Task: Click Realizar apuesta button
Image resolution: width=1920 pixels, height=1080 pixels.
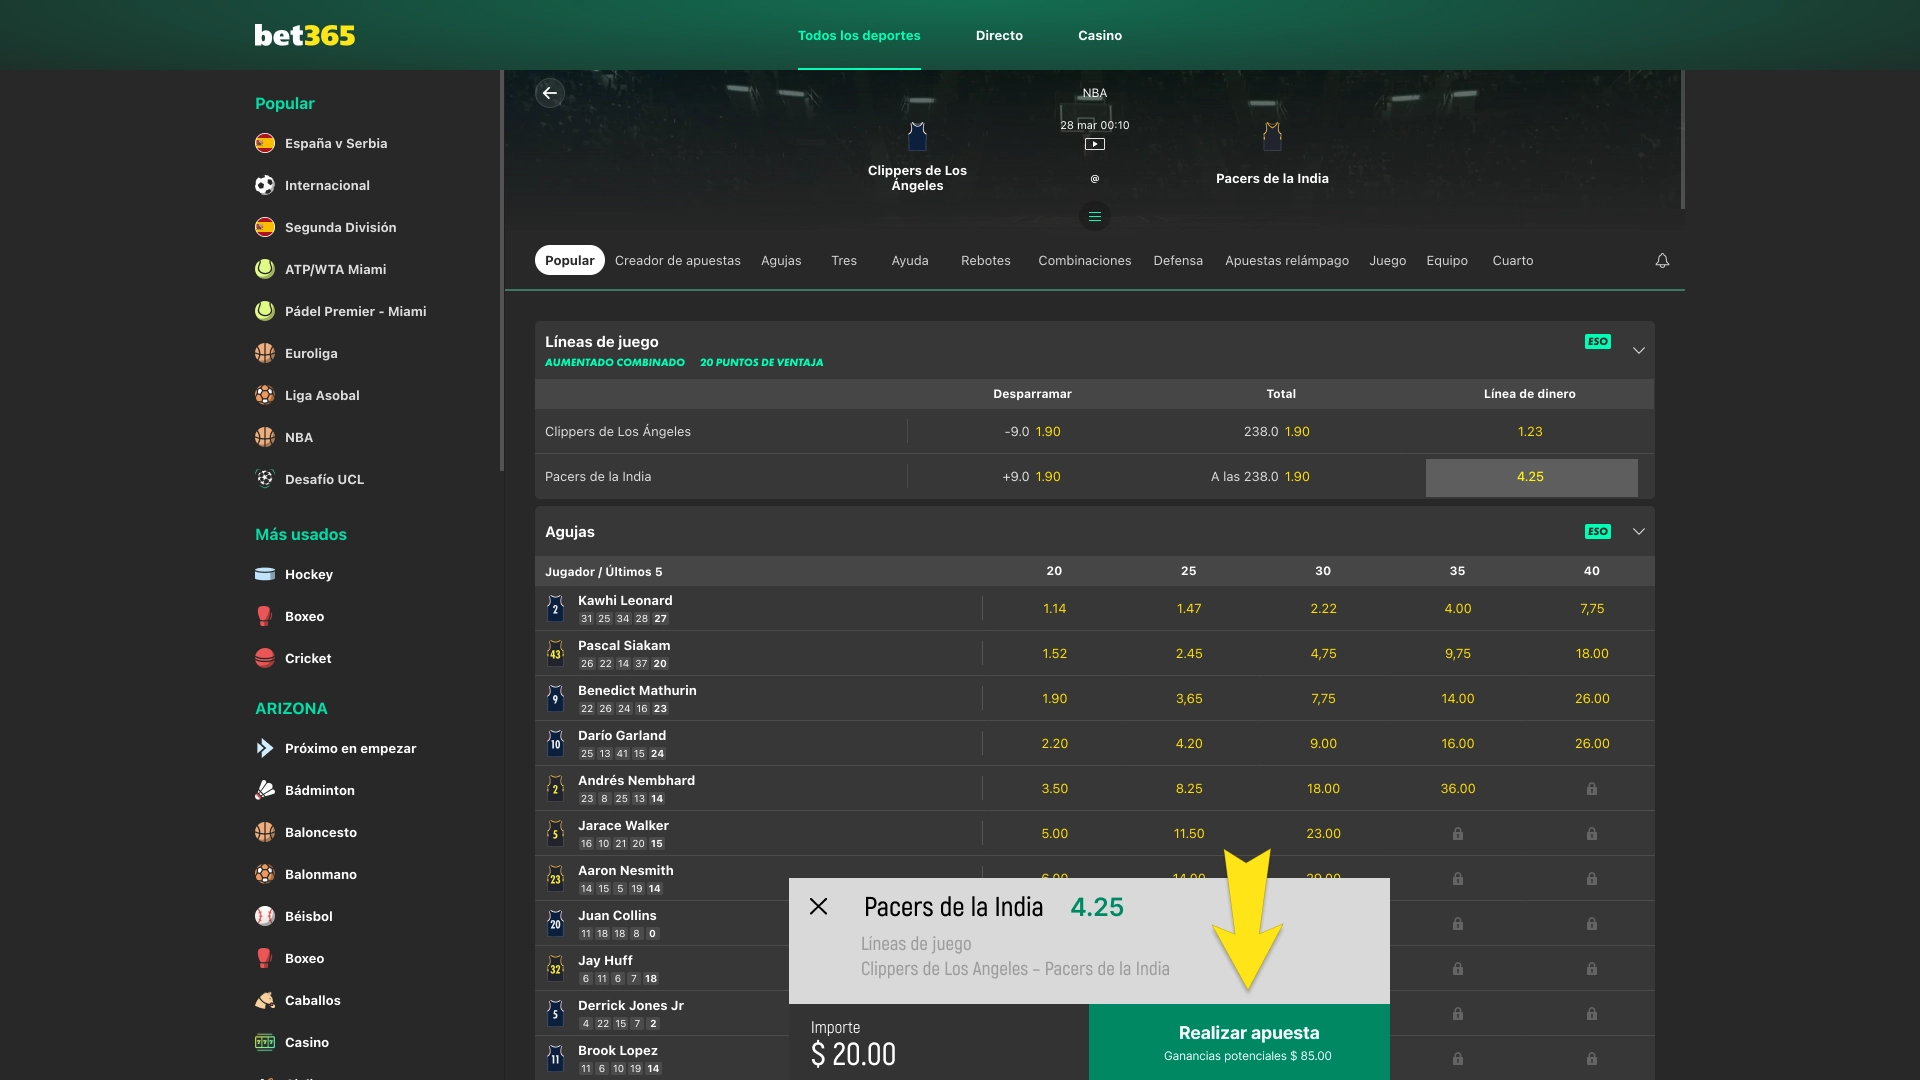Action: click(1239, 1042)
